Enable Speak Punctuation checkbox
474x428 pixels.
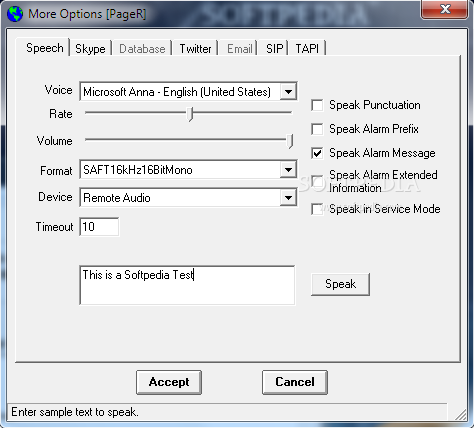coord(317,105)
